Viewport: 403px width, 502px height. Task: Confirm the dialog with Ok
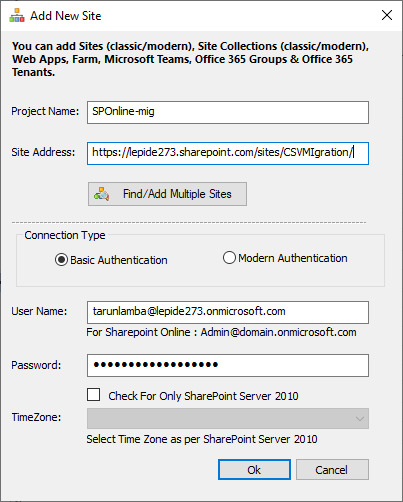[254, 470]
